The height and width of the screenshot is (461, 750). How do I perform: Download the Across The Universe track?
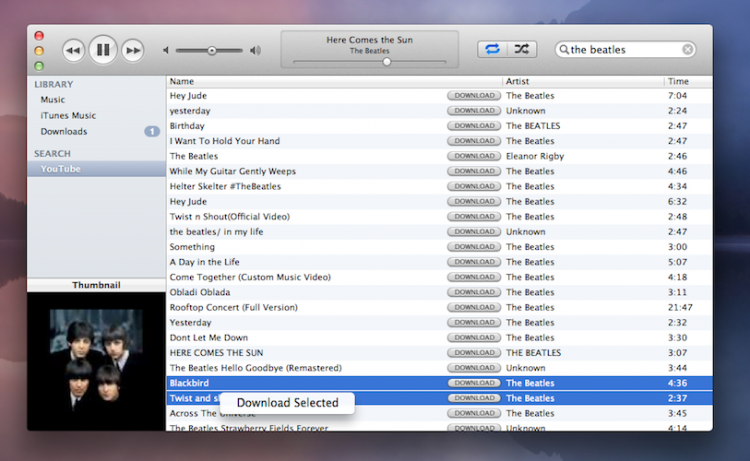(474, 413)
